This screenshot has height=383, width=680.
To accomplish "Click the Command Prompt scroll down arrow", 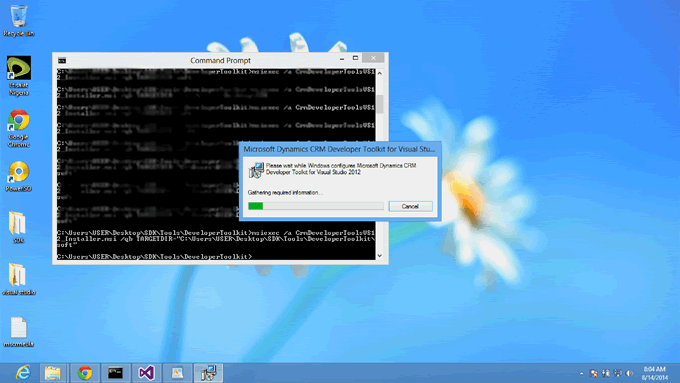I will (x=379, y=255).
